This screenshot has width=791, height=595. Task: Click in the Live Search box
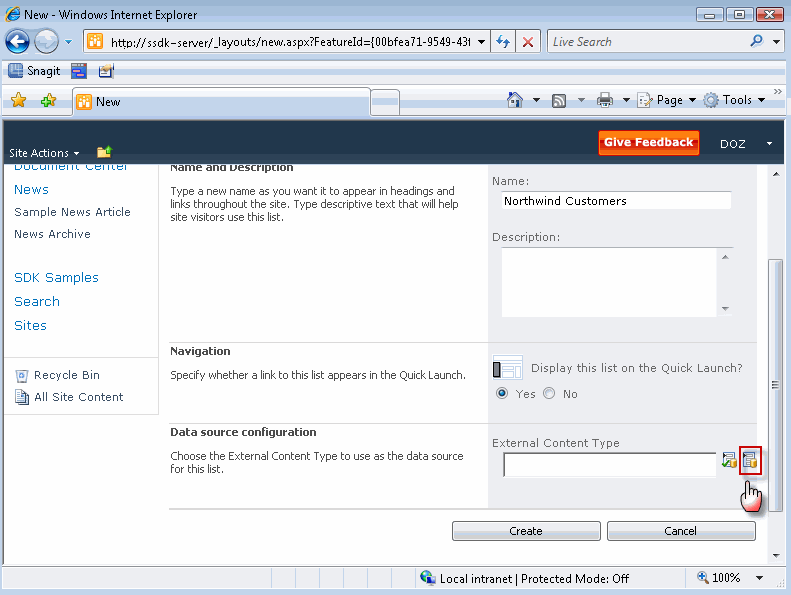pos(648,42)
